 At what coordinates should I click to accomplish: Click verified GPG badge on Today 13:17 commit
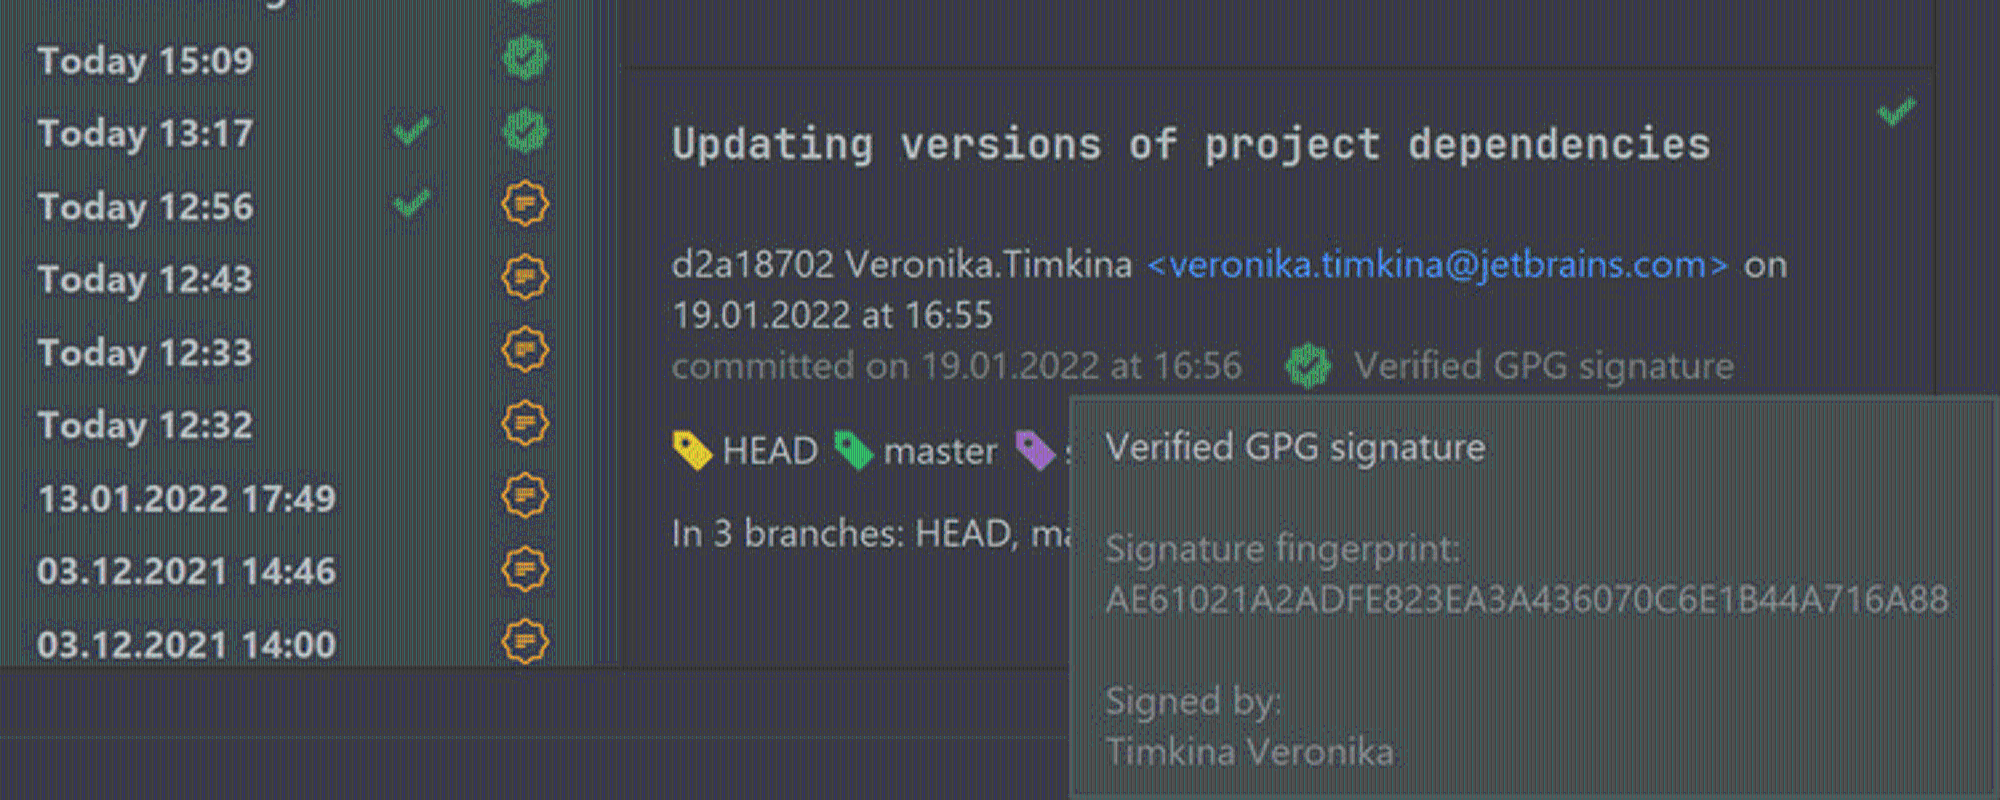pos(524,131)
